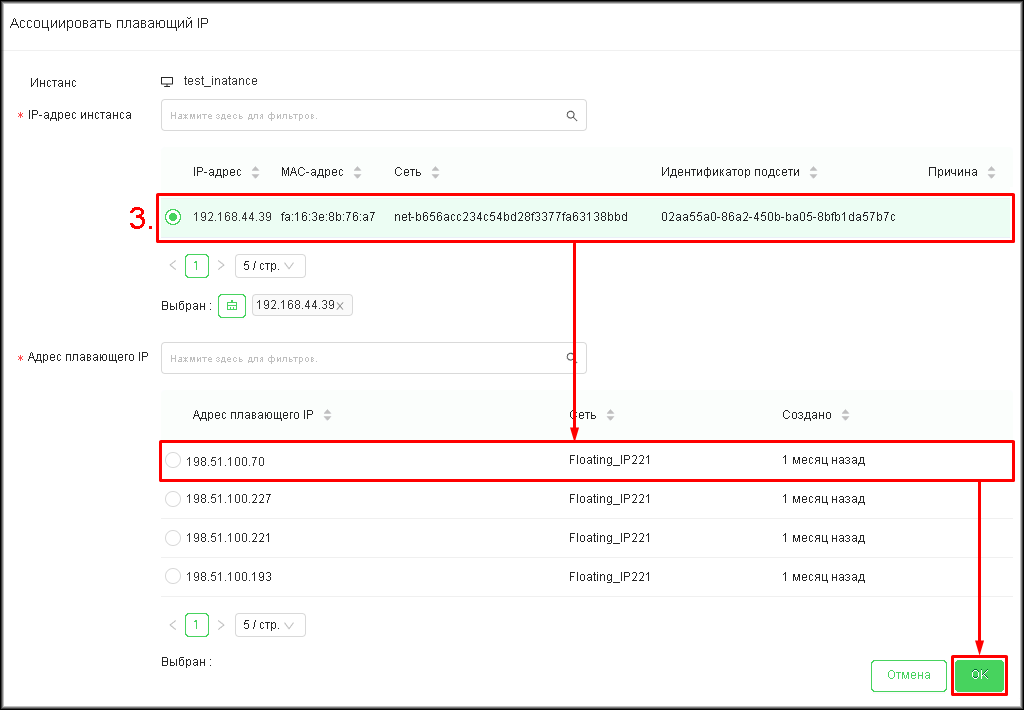Sort by МАС-адрес column
Viewport: 1024px width, 710px height.
pyautogui.click(x=358, y=172)
